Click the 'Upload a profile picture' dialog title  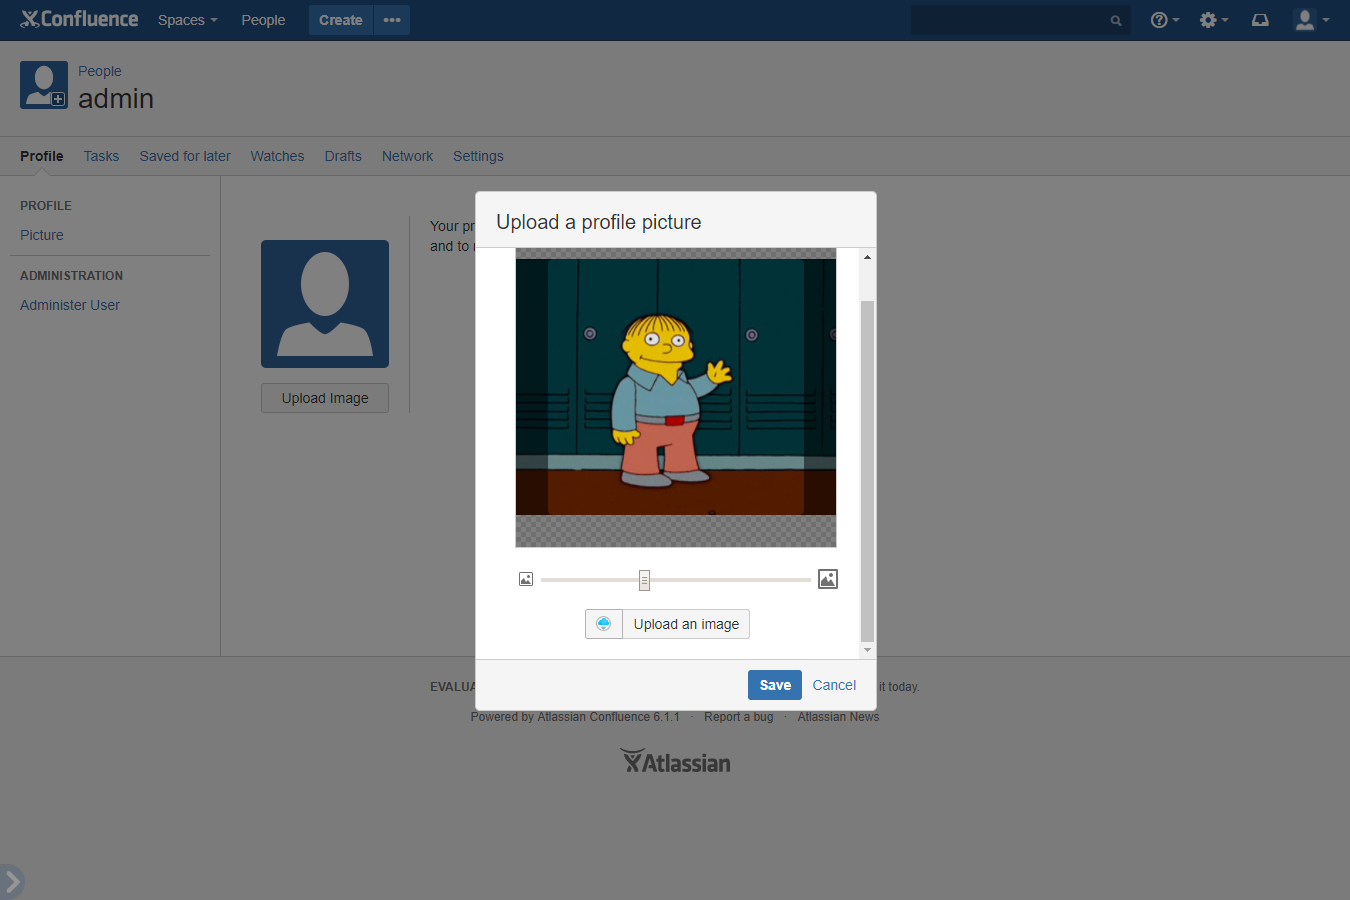pos(599,222)
